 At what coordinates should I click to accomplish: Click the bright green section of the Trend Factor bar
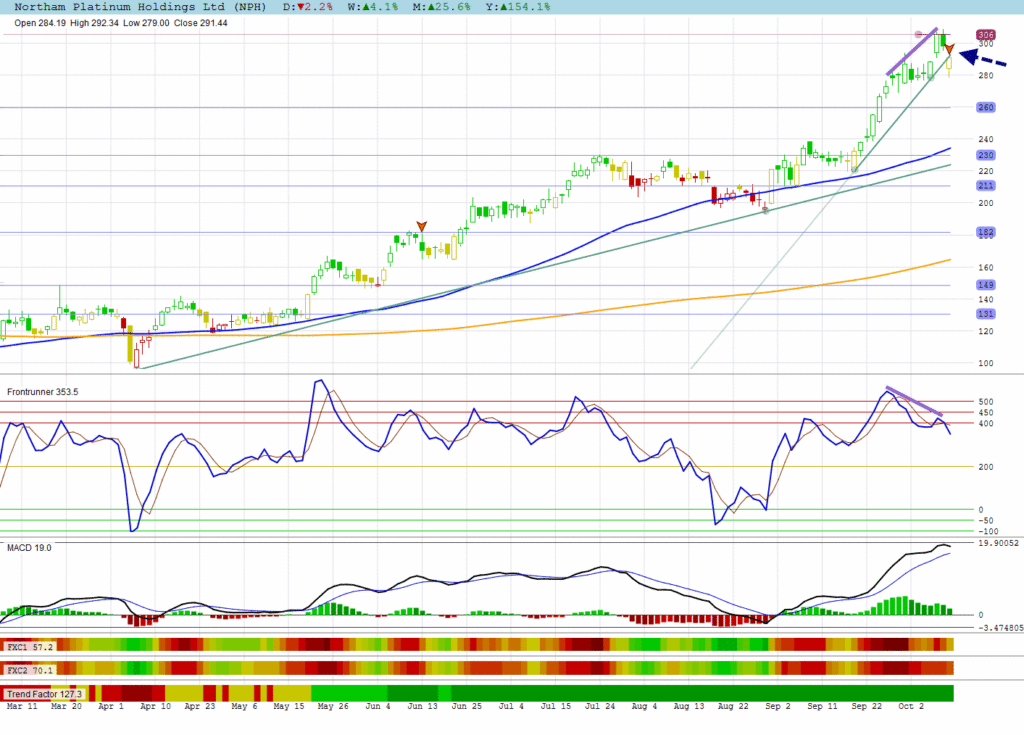pyautogui.click(x=349, y=693)
